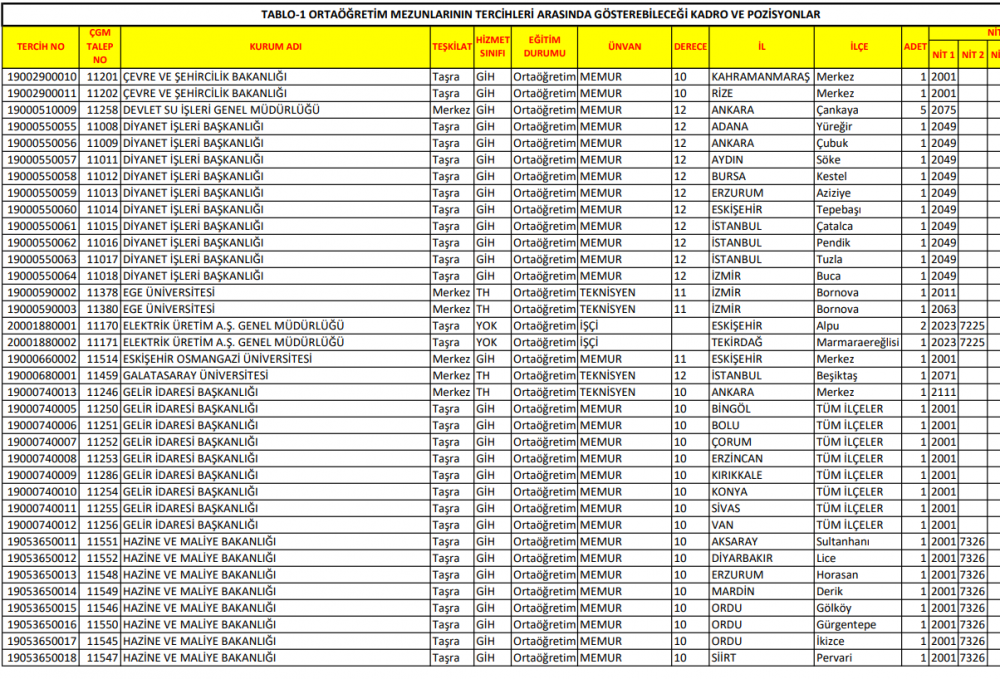Select the İLÇE column header
The image size is (1000, 679).
tap(858, 47)
